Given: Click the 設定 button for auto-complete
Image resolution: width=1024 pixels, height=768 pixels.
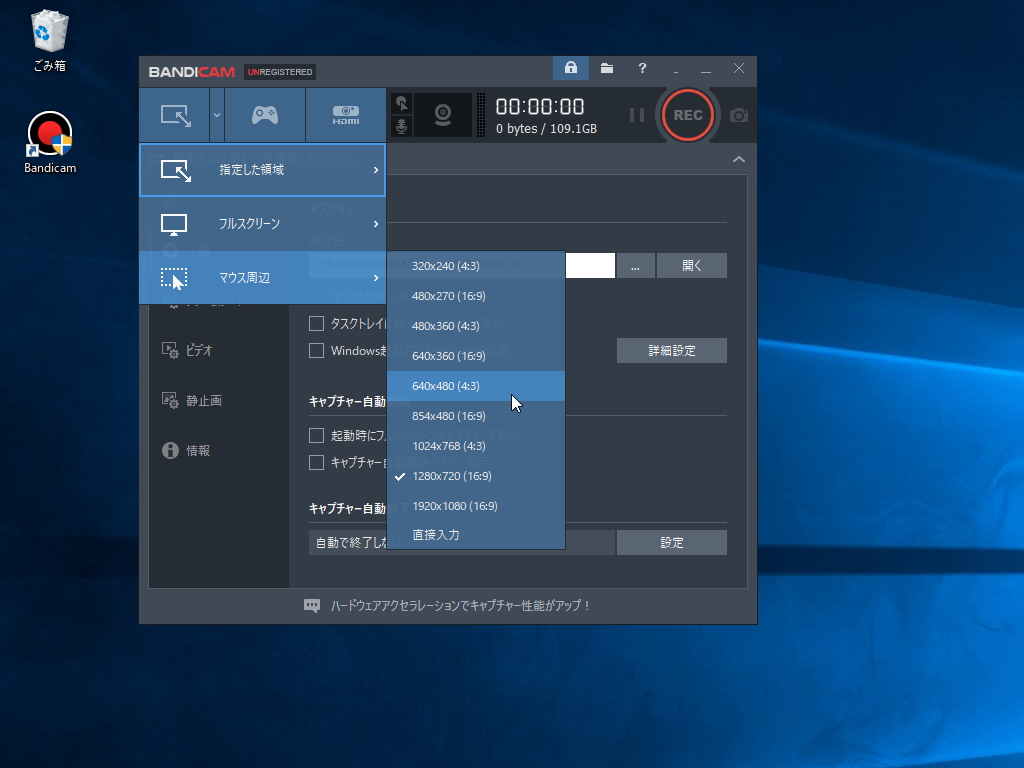Looking at the screenshot, I should pos(671,543).
